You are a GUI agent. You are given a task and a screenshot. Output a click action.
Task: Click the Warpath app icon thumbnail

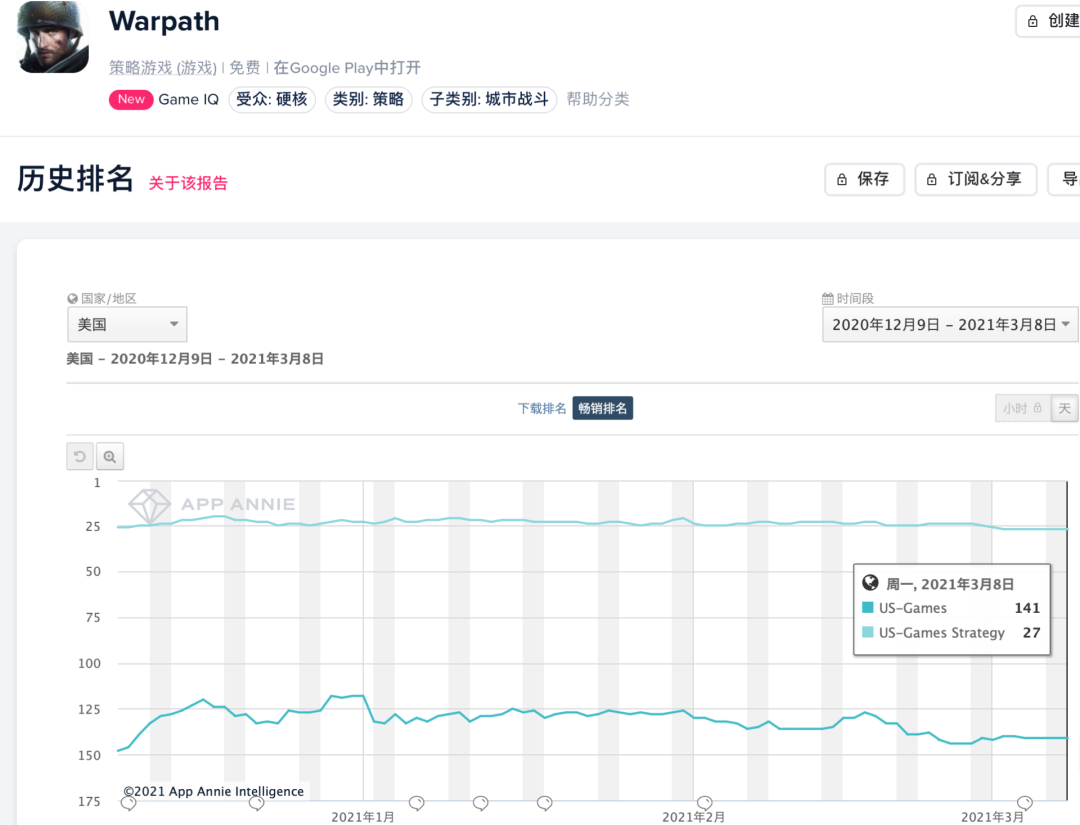[x=53, y=36]
